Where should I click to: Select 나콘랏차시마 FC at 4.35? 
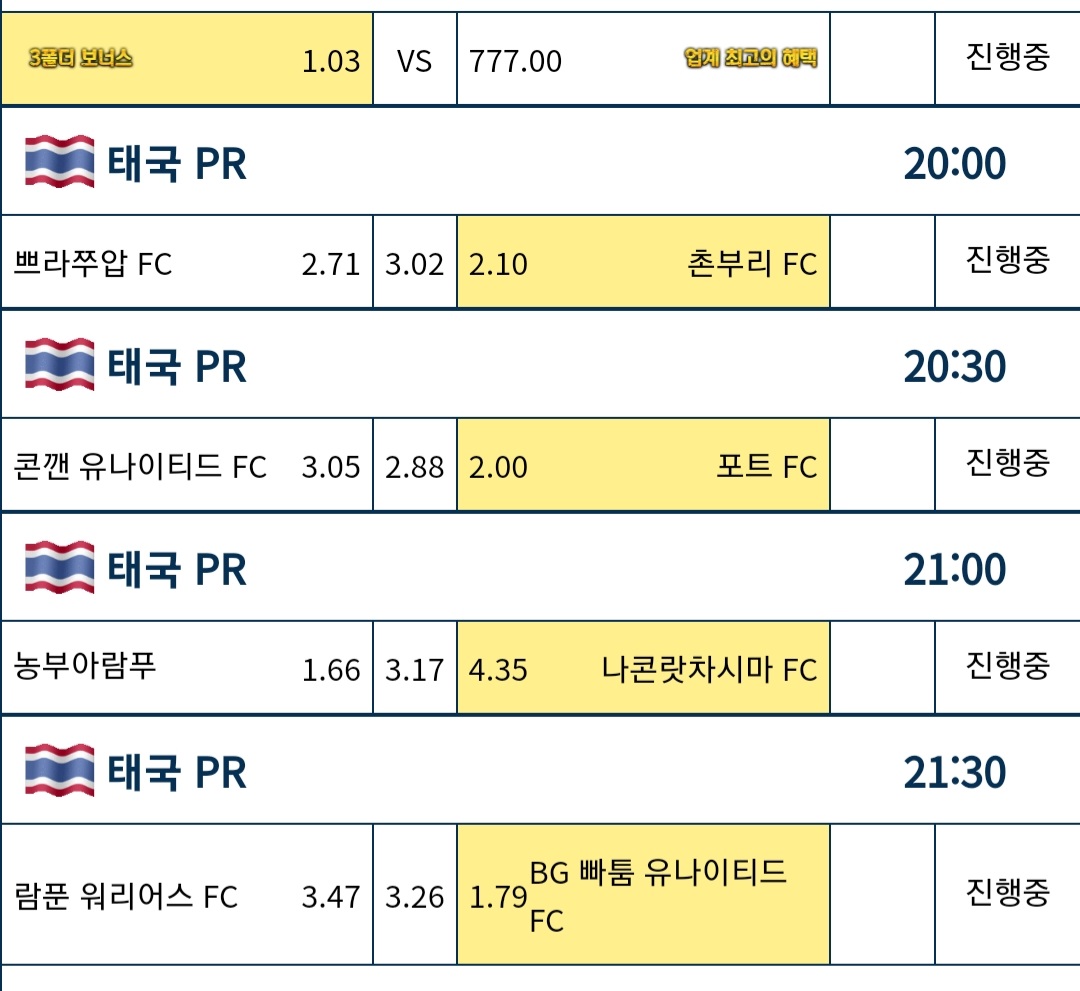[643, 667]
